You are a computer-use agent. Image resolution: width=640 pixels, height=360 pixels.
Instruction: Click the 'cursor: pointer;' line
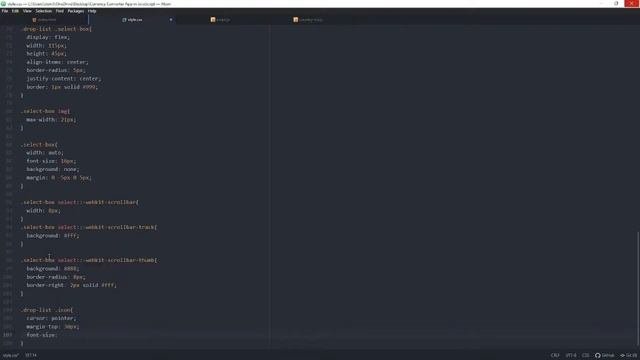tap(51, 318)
